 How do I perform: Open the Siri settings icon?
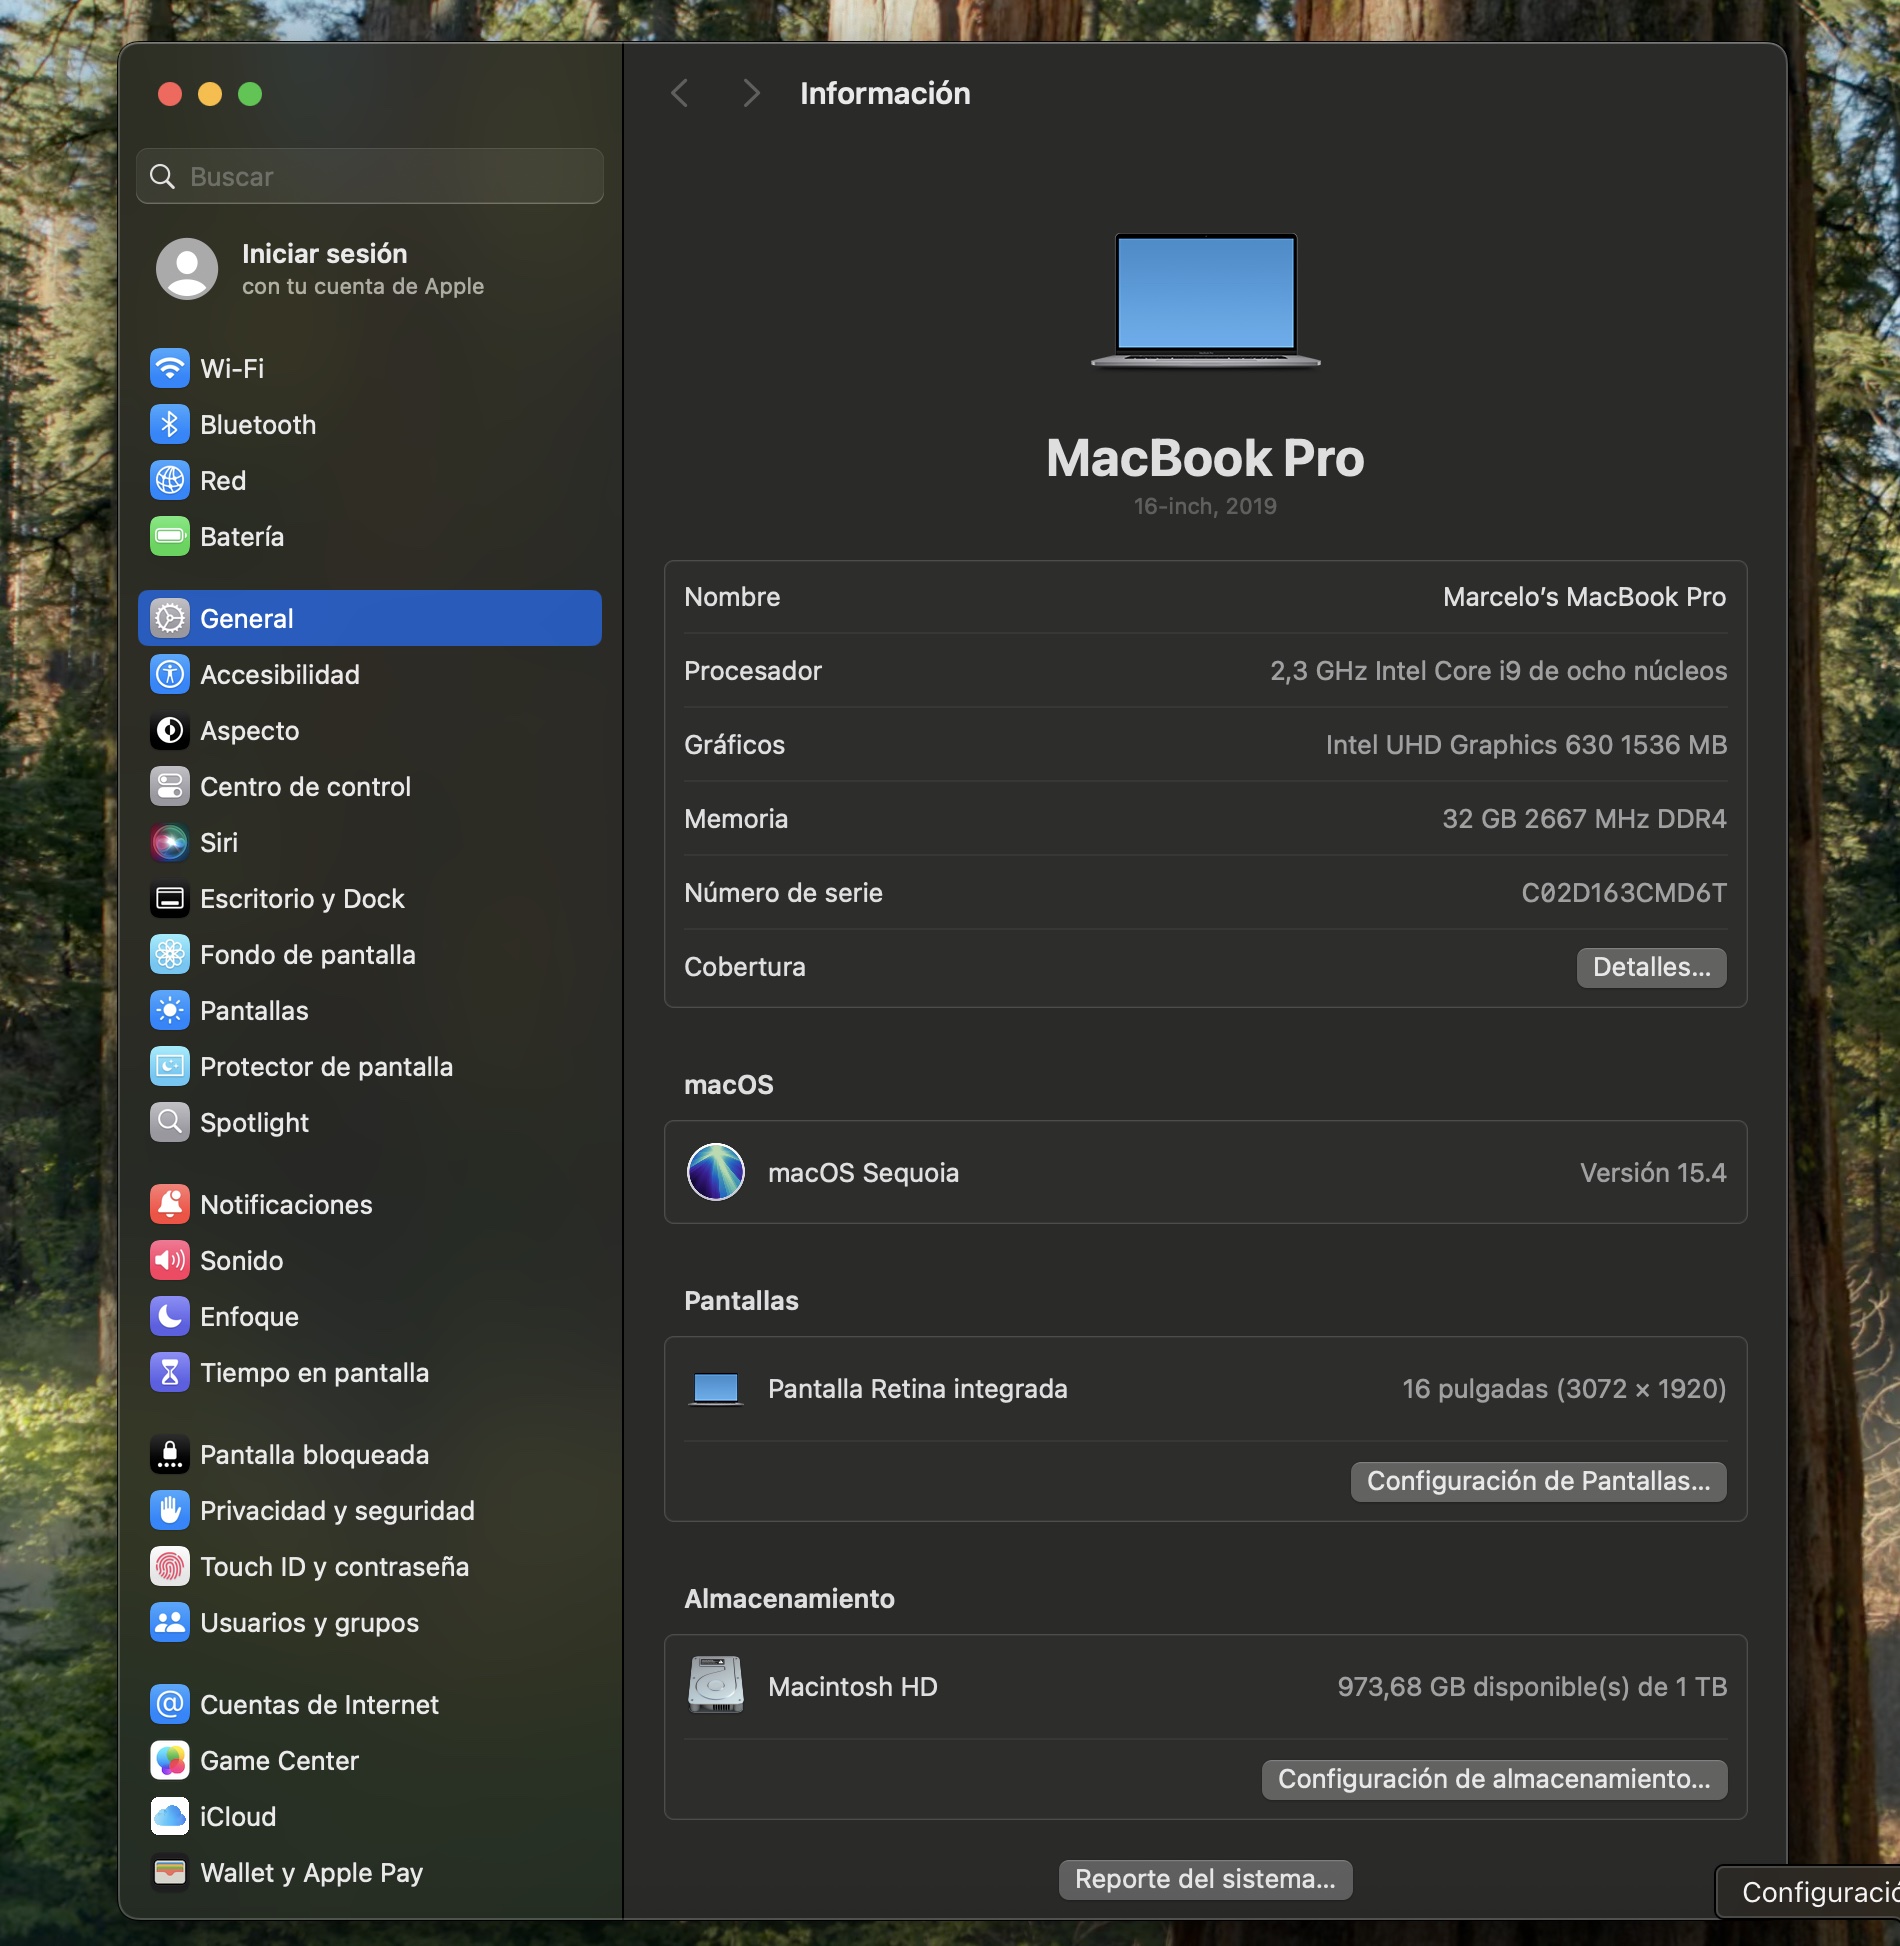[169, 842]
